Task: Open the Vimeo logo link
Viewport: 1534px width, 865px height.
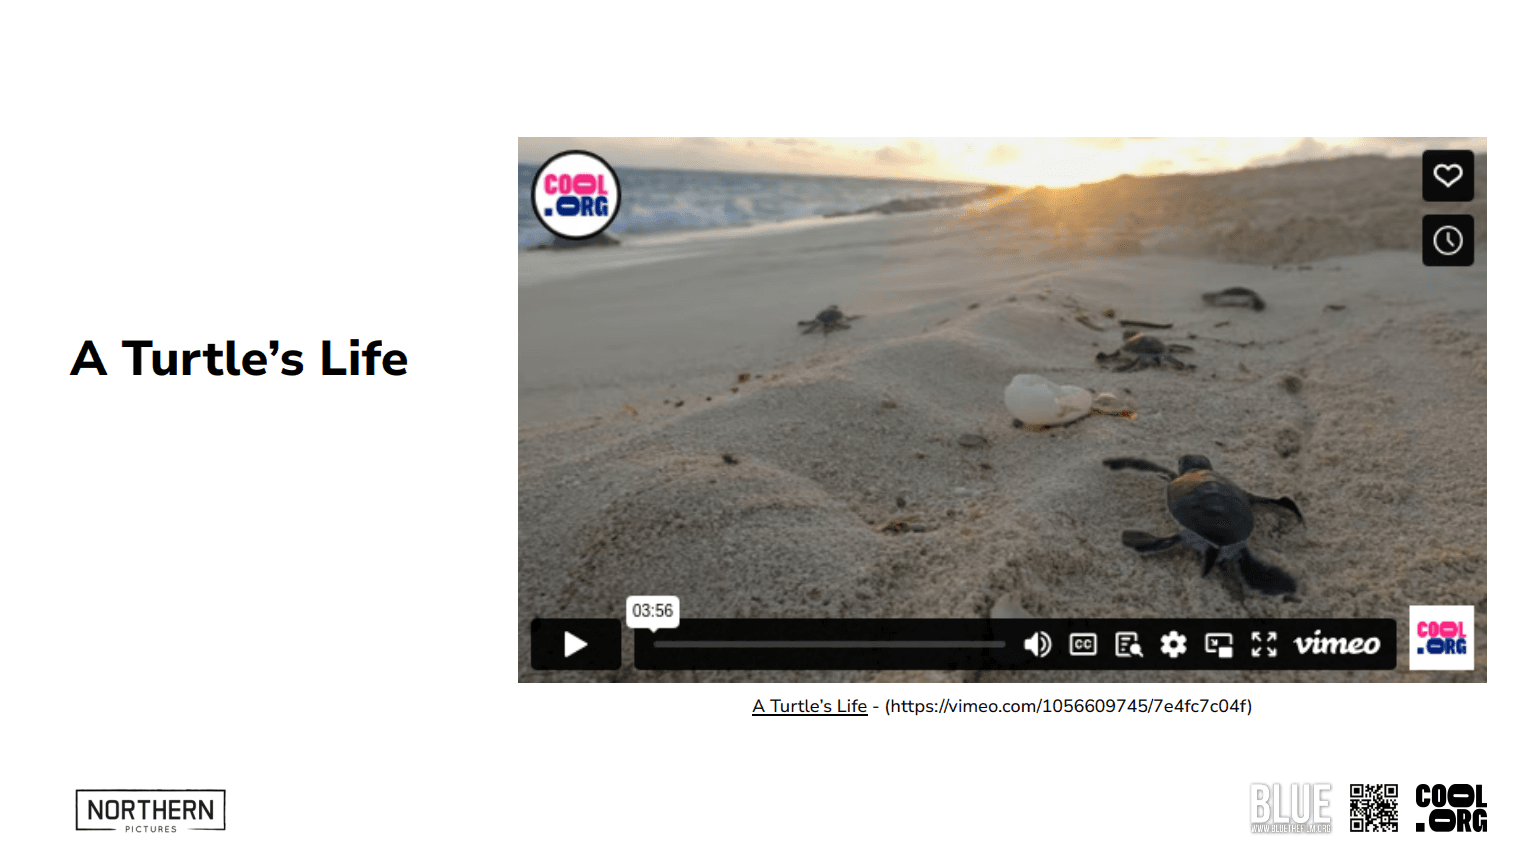Action: [x=1337, y=644]
